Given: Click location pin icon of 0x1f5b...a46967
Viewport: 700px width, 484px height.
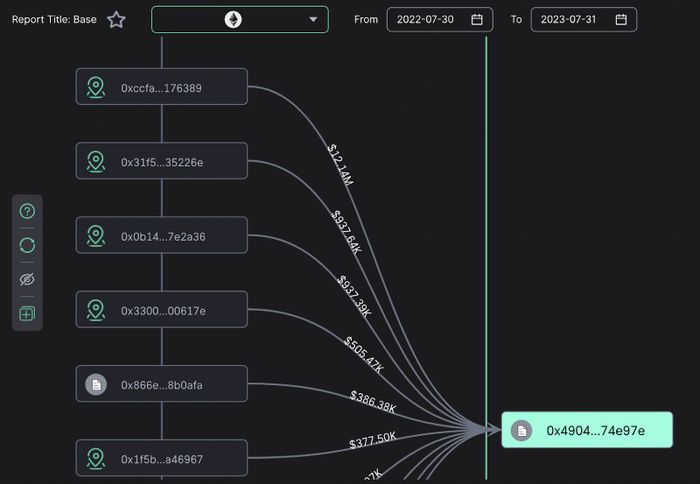Looking at the screenshot, I should [96, 459].
